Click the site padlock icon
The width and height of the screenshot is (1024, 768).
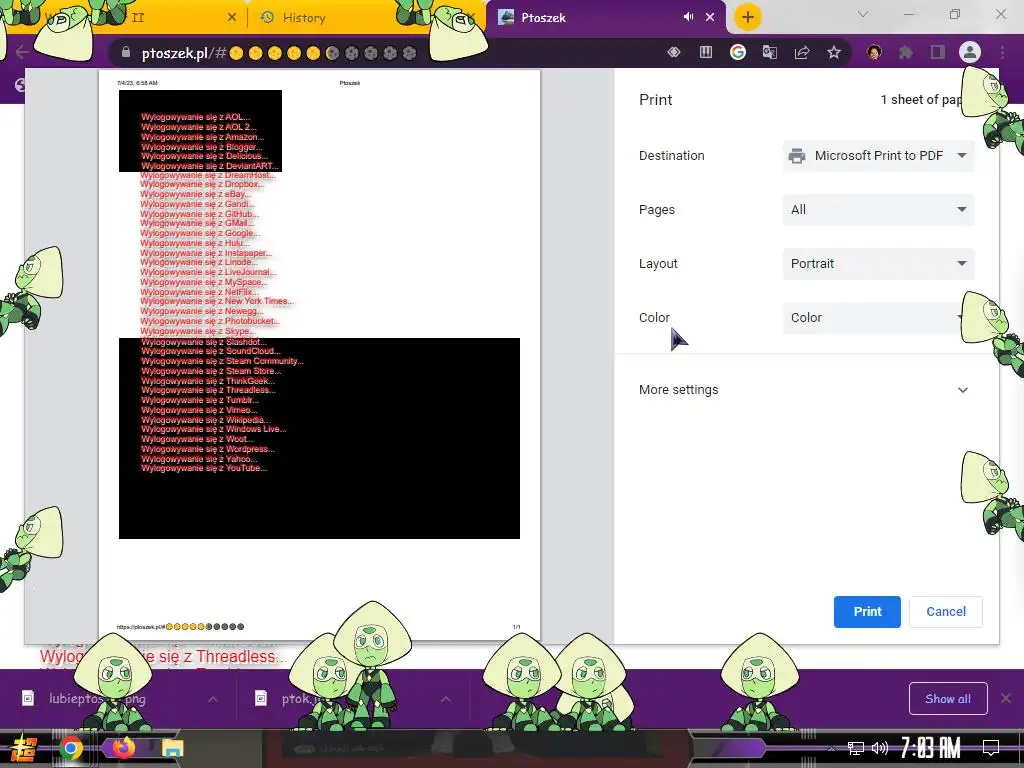tap(126, 53)
